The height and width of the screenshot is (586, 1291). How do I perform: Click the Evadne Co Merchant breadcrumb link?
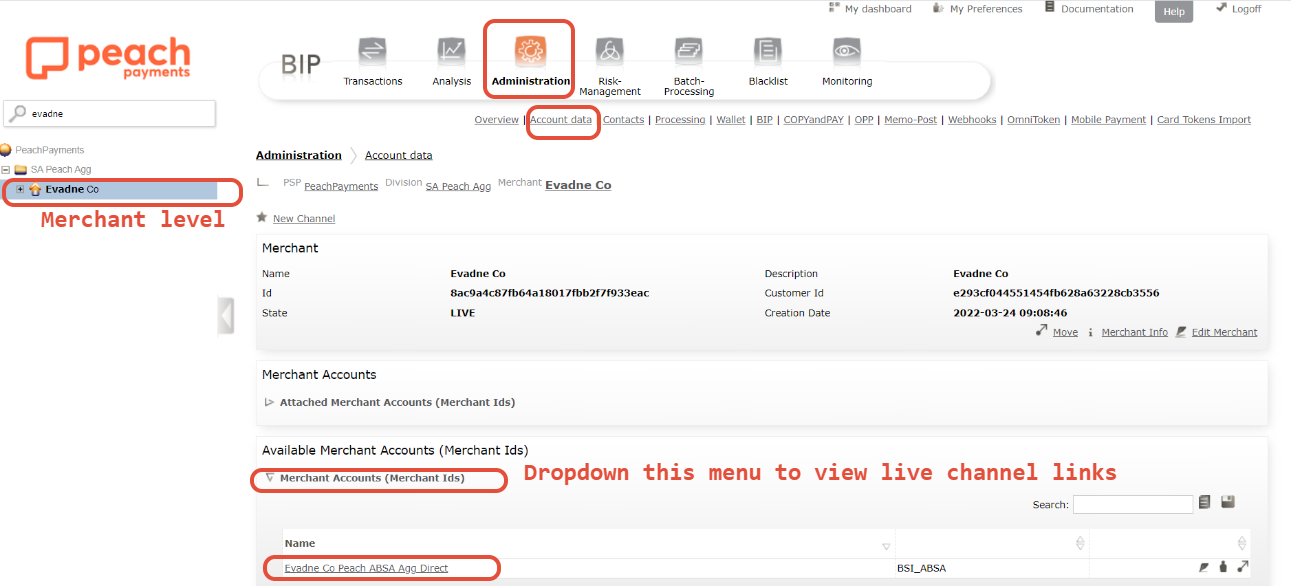[578, 185]
